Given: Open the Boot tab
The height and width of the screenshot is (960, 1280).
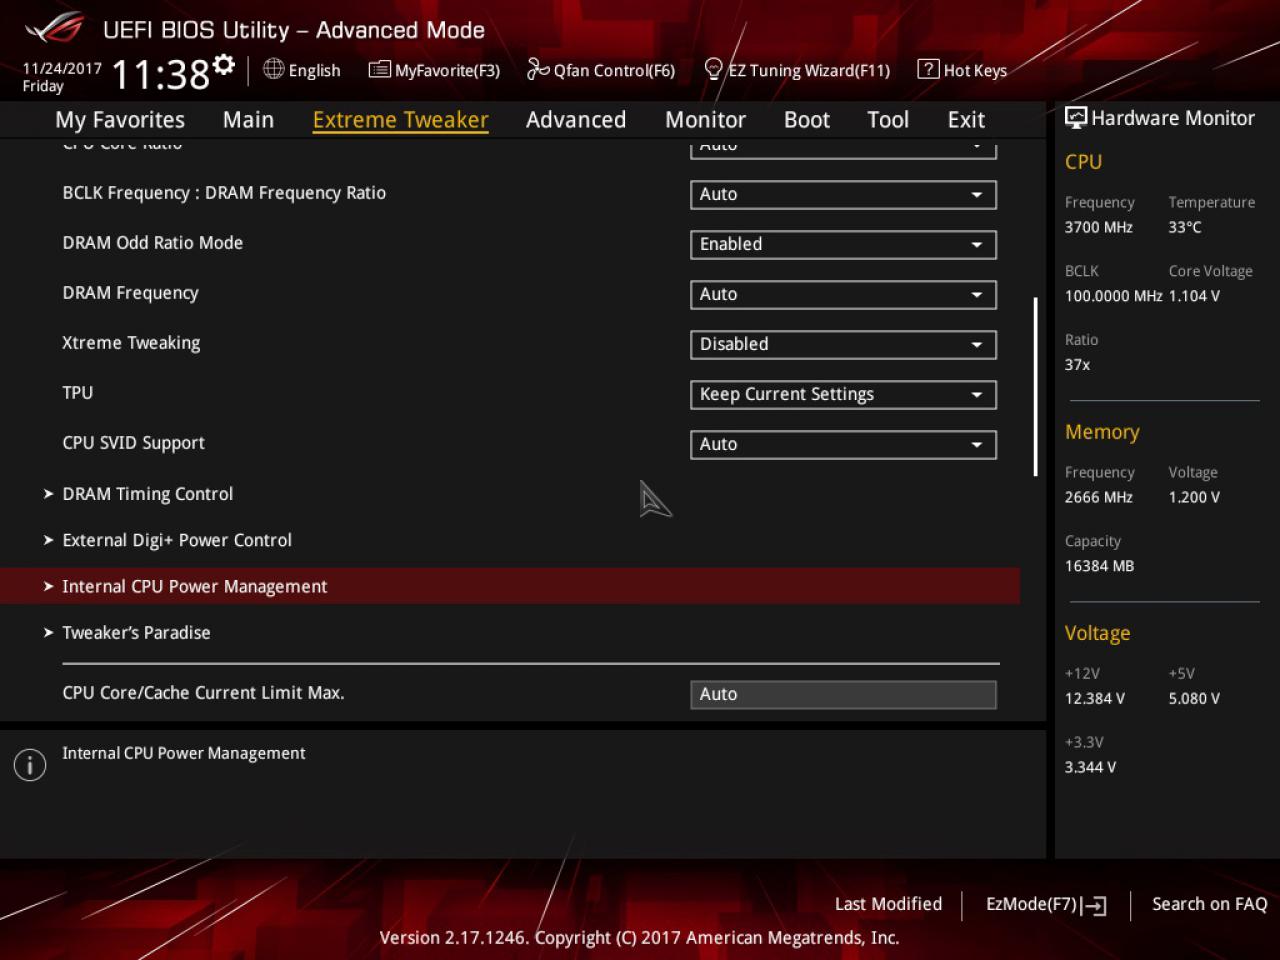Looking at the screenshot, I should click(x=807, y=120).
